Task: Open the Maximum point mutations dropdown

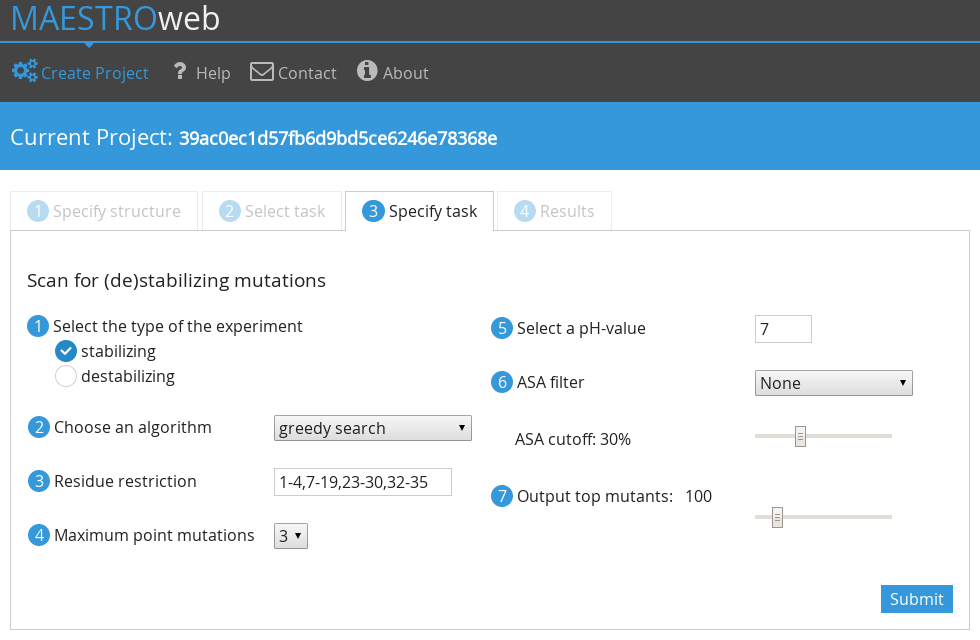Action: tap(291, 536)
